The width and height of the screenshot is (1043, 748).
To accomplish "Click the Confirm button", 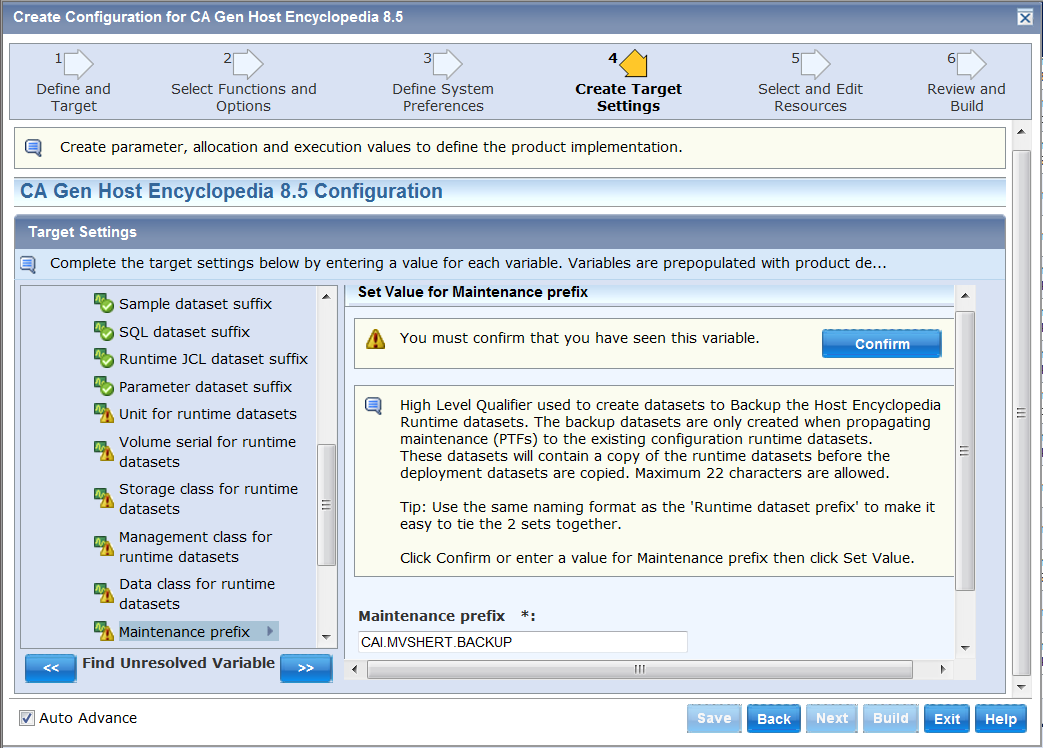I will (x=882, y=344).
